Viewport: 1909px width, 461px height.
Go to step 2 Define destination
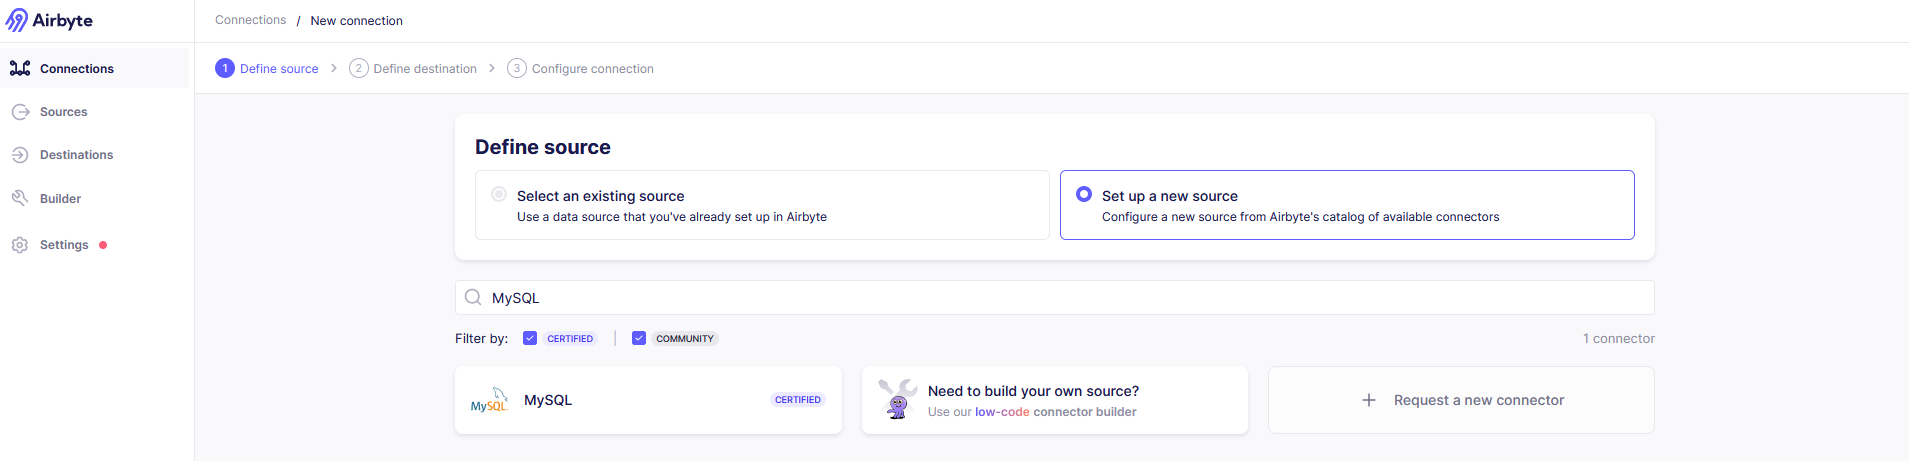(413, 69)
